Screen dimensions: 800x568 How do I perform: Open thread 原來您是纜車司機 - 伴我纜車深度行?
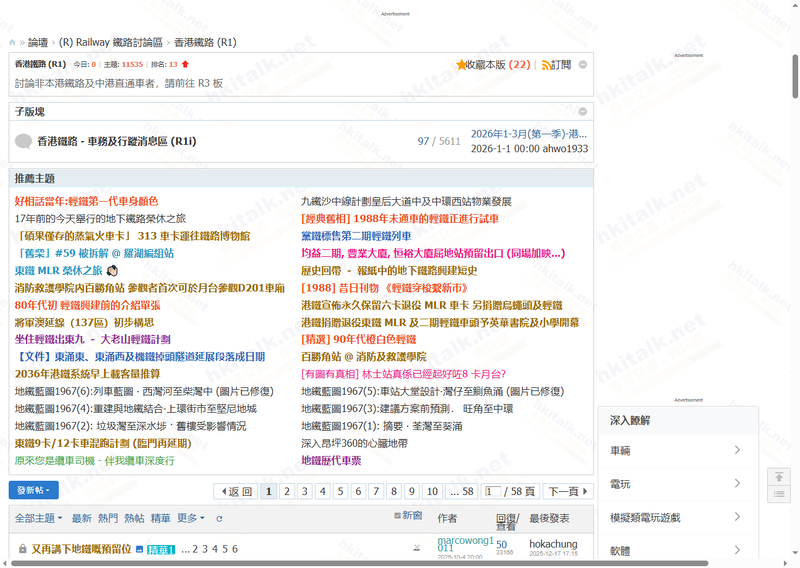pos(94,460)
